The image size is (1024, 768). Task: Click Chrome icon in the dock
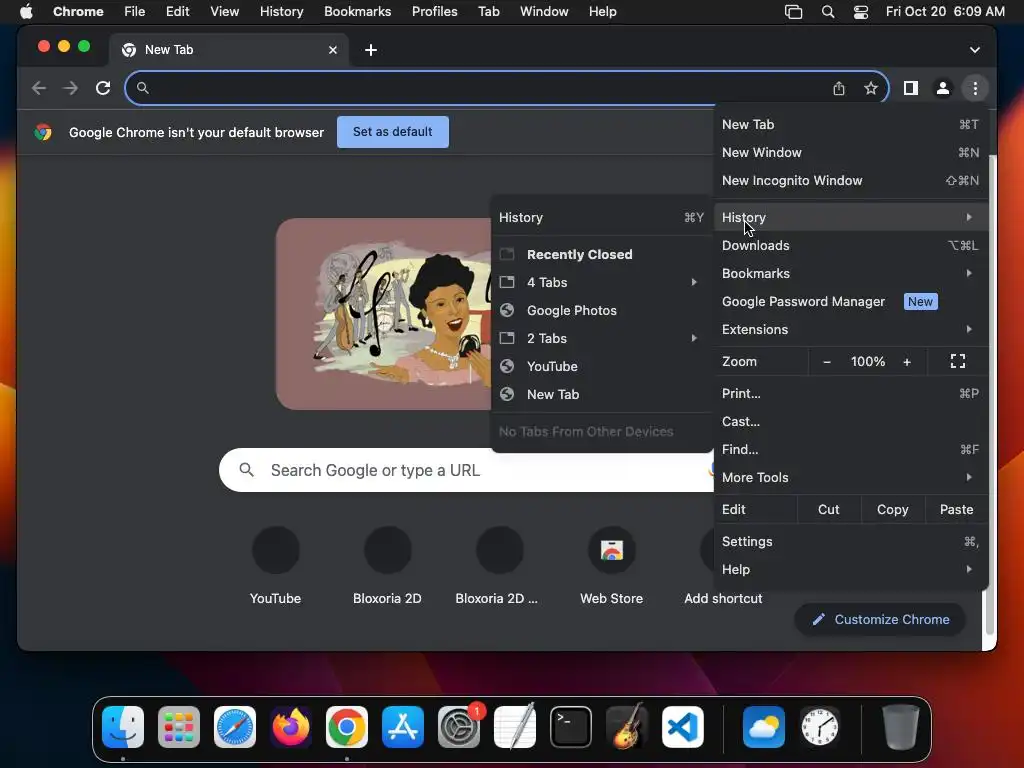[347, 727]
